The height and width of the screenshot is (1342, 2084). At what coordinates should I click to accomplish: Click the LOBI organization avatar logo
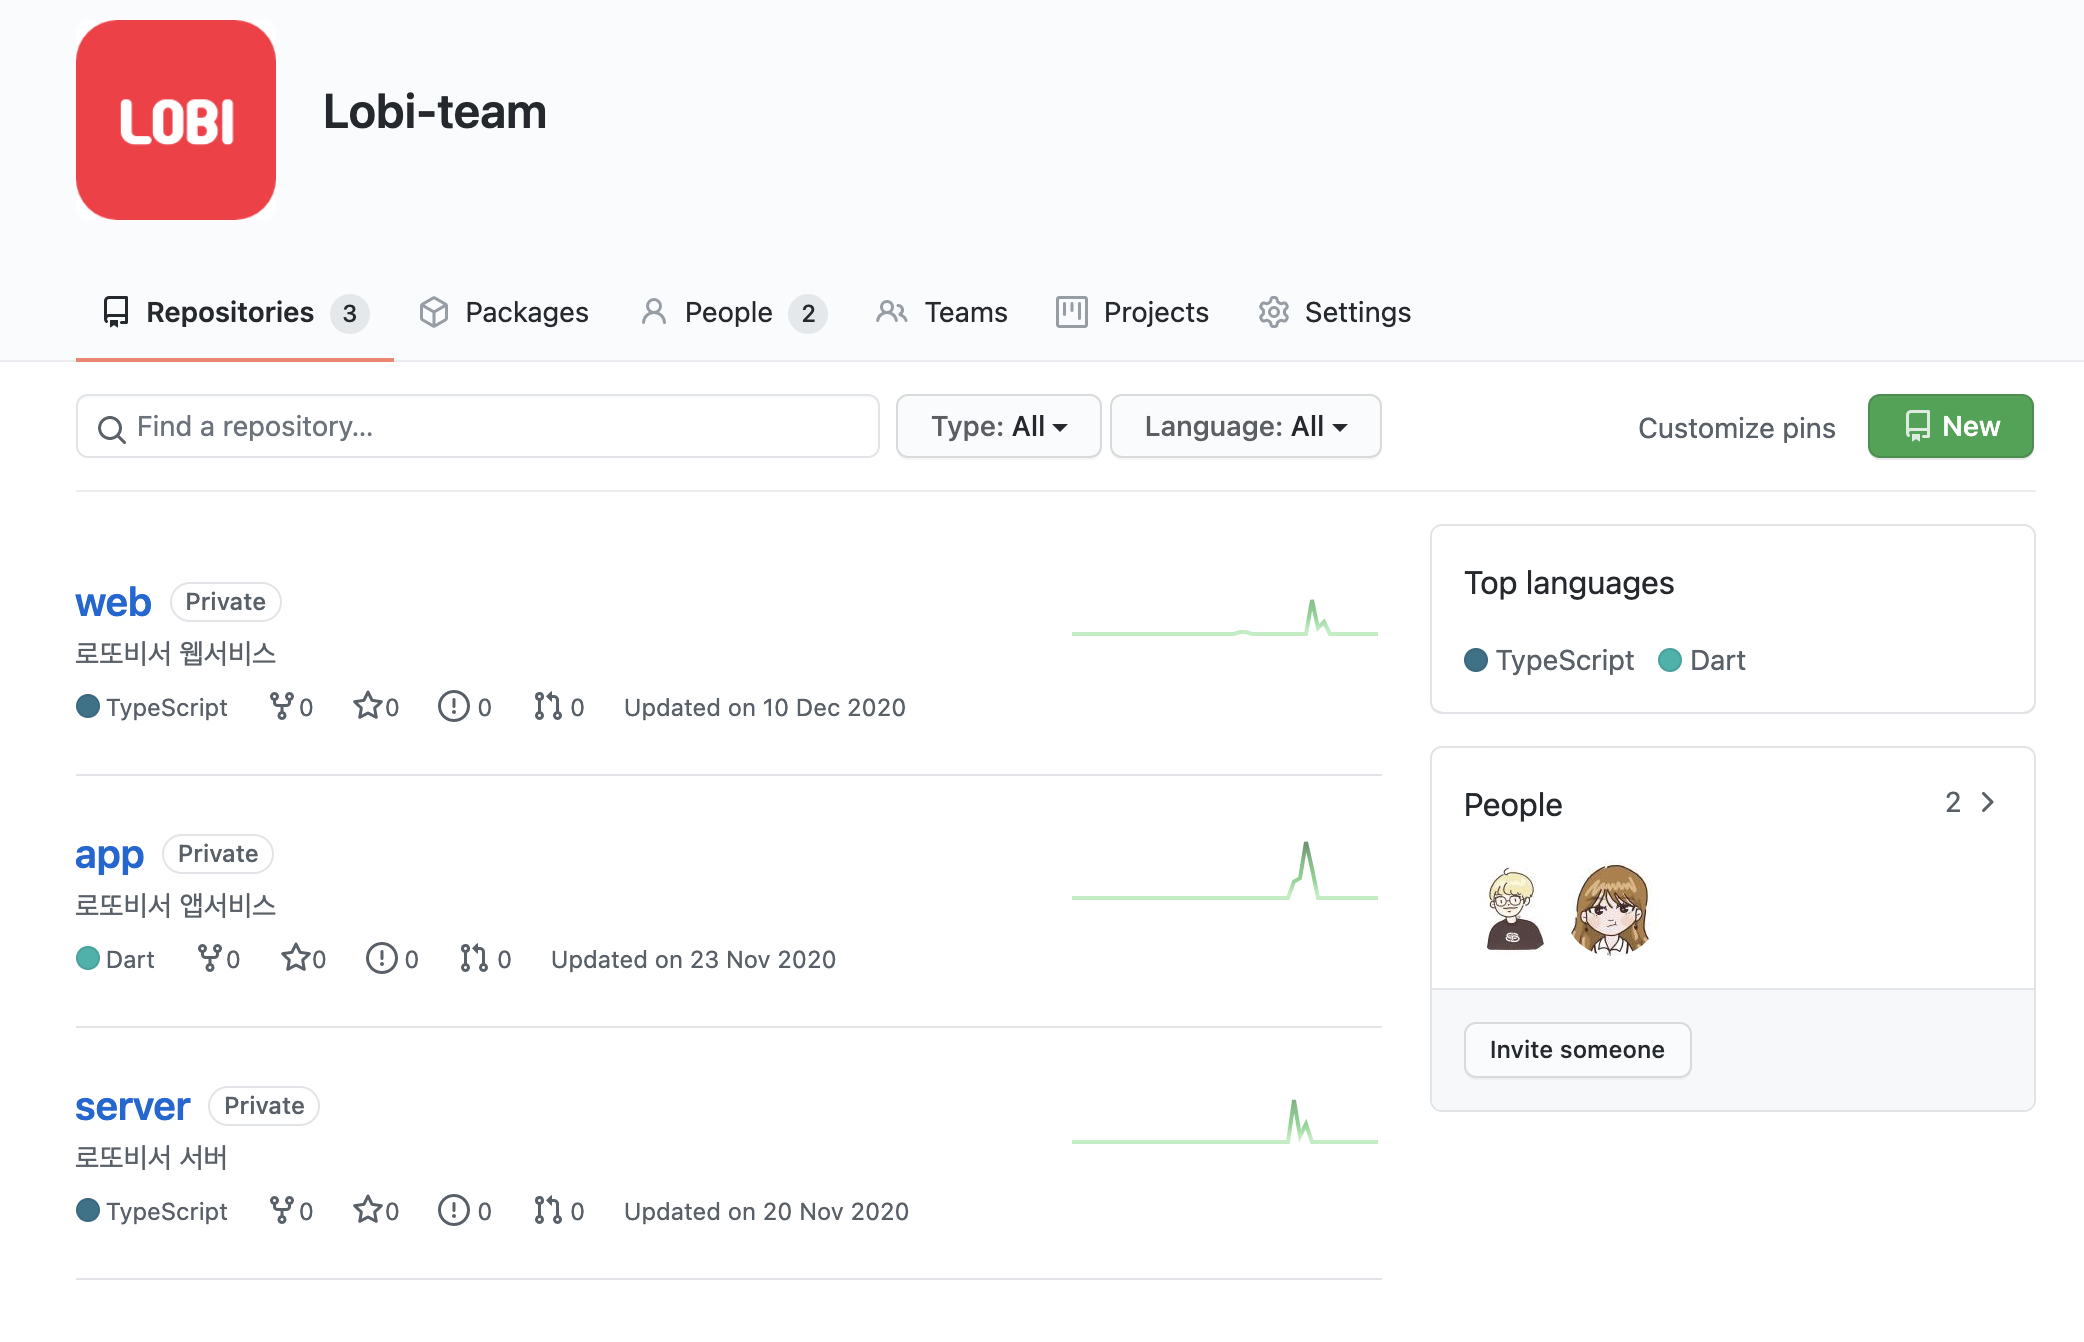[x=176, y=120]
